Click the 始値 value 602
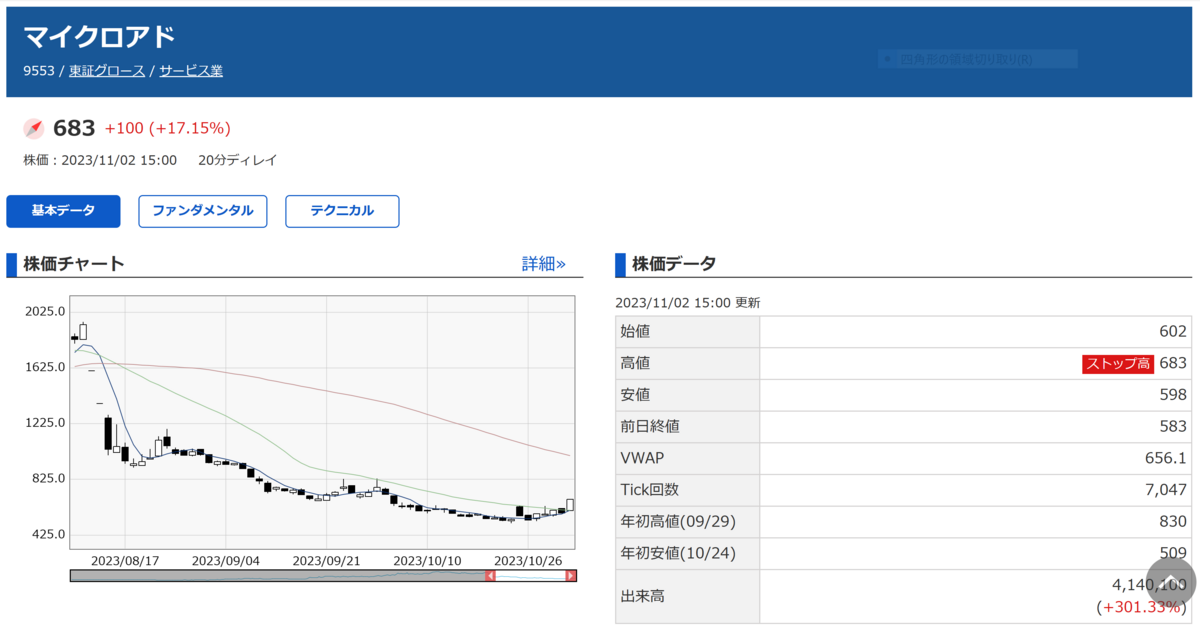This screenshot has height=631, width=1200. pos(1173,331)
